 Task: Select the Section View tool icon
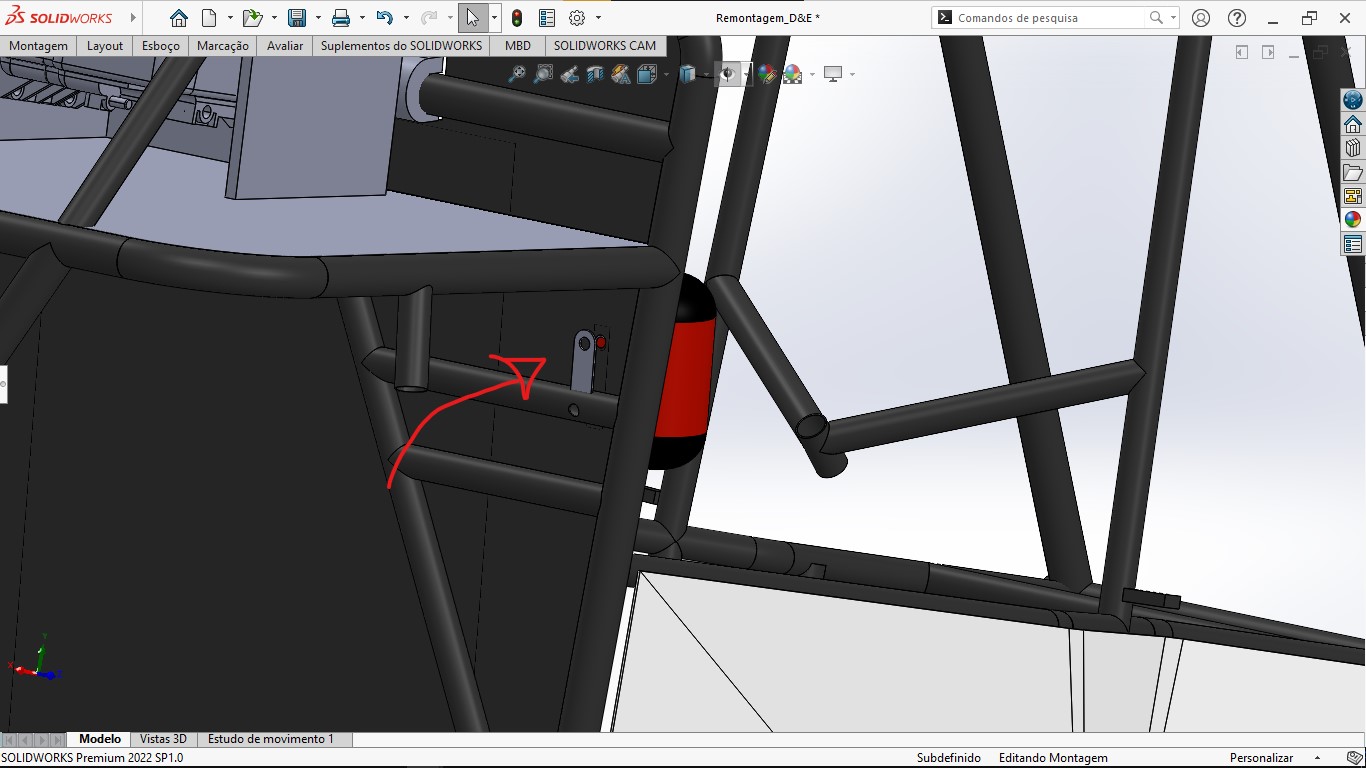click(595, 74)
